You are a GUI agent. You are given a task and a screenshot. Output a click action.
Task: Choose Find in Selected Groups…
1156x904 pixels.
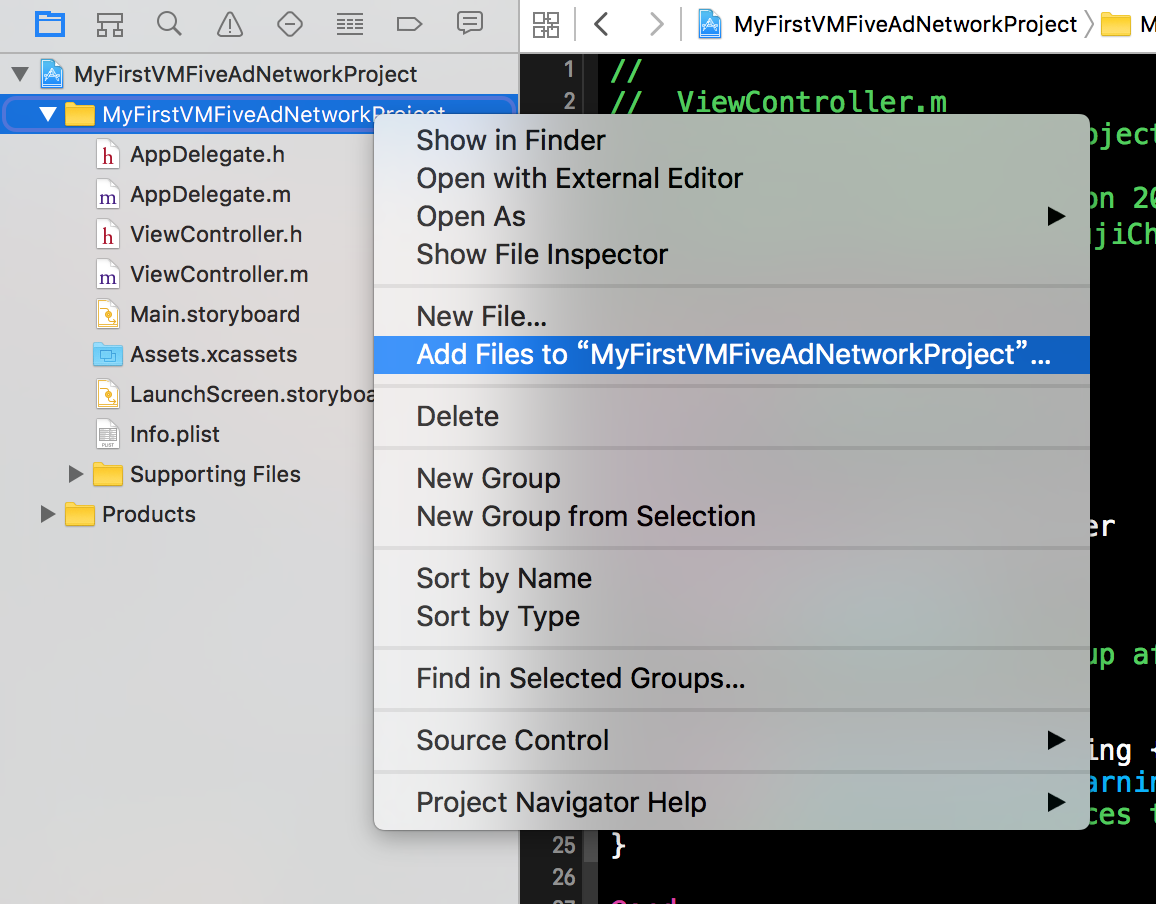click(x=731, y=678)
